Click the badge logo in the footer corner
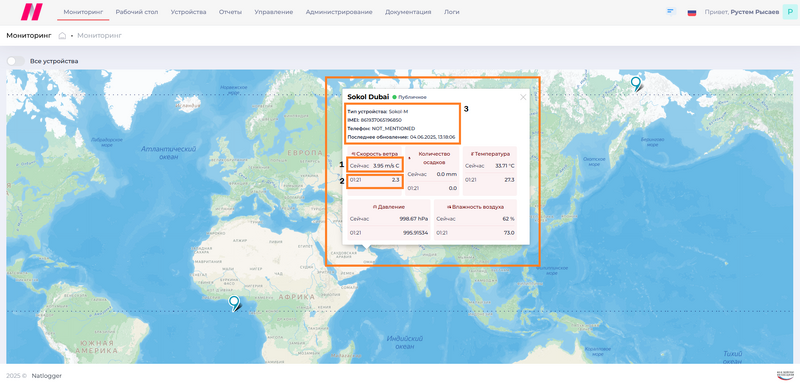This screenshot has width=800, height=385. [x=785, y=375]
